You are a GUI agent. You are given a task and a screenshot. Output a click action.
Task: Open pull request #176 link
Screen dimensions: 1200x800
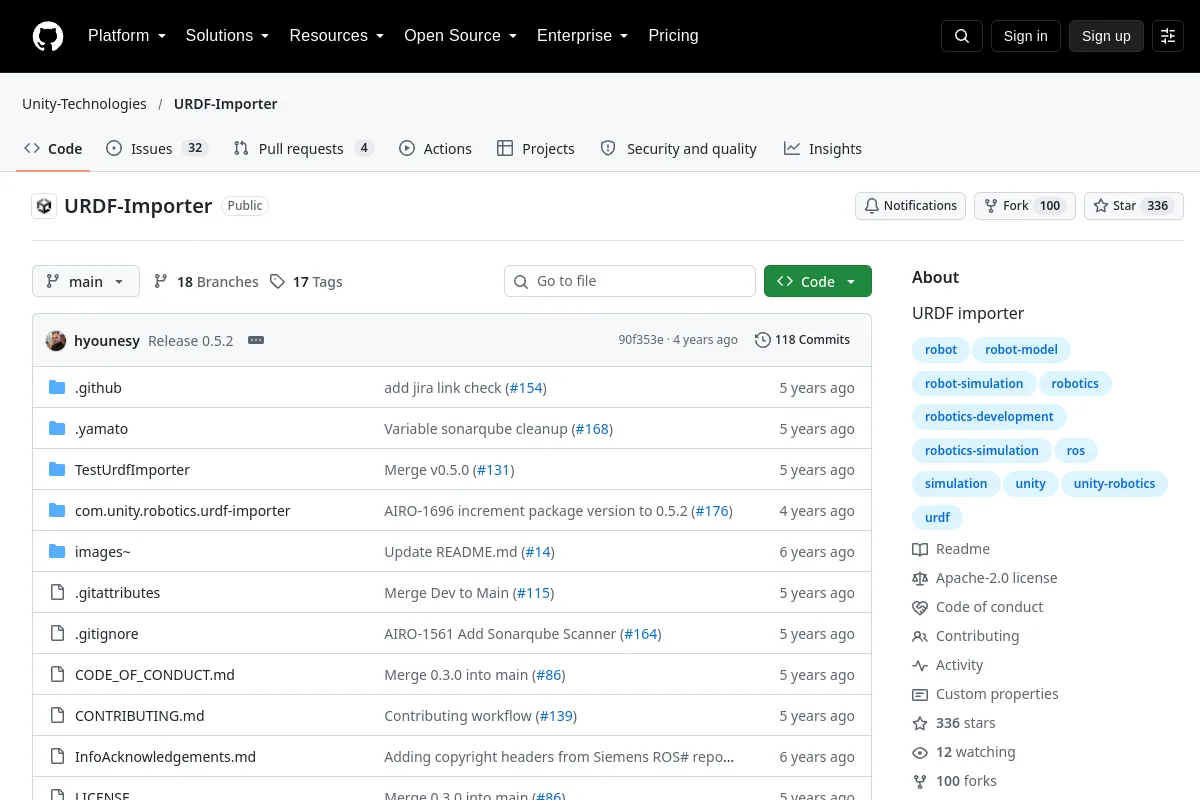(712, 511)
